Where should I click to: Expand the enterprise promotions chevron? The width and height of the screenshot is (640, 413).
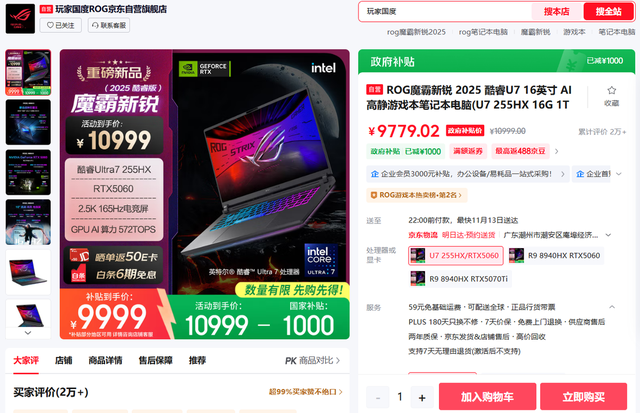click(x=619, y=174)
